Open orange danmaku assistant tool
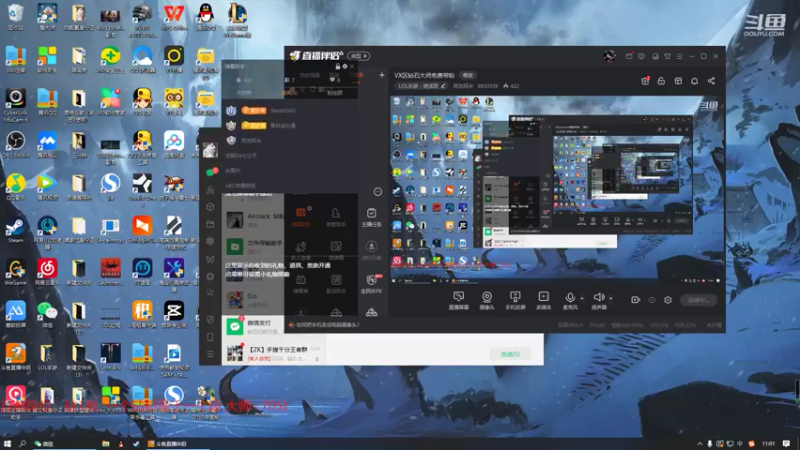Image resolution: width=800 pixels, height=450 pixels. pos(301,216)
